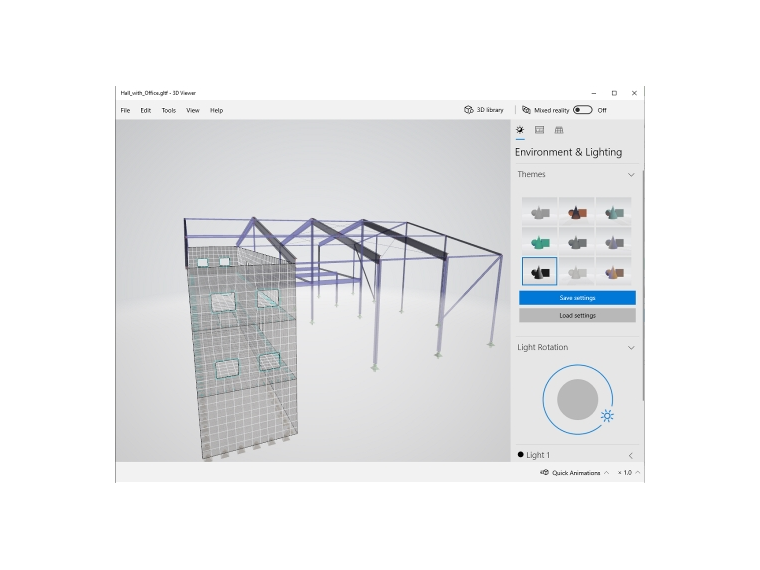
Task: Open the File menu
Action: 125,111
